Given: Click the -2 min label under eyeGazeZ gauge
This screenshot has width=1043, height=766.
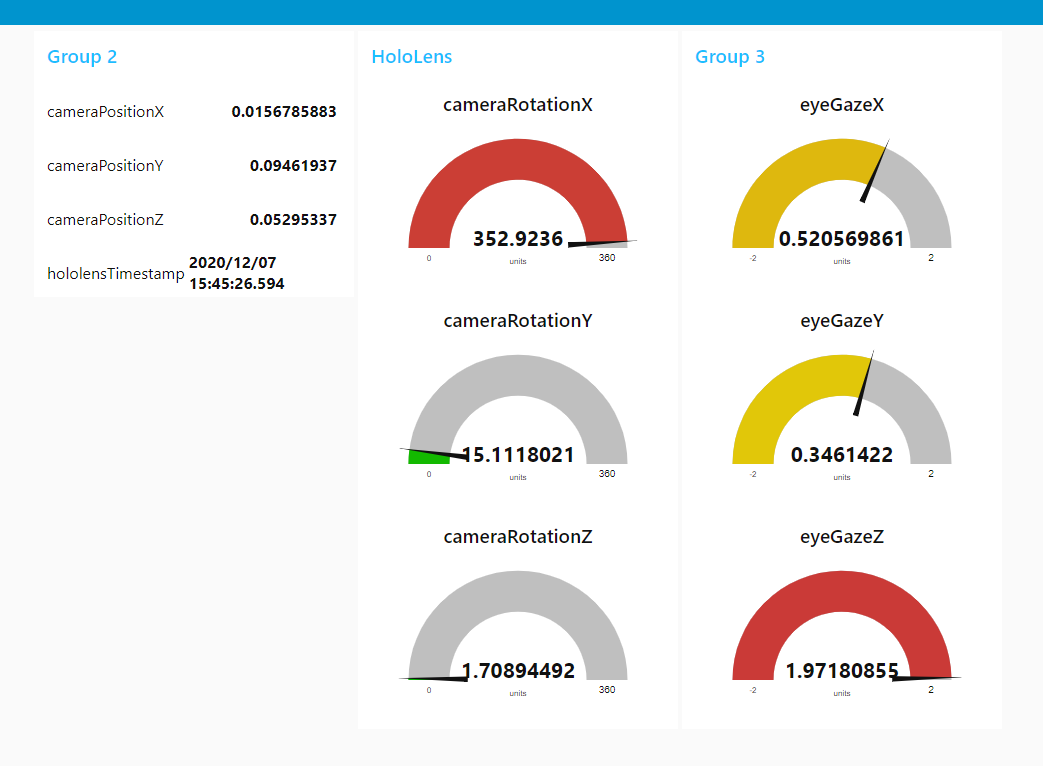Looking at the screenshot, I should point(753,689).
